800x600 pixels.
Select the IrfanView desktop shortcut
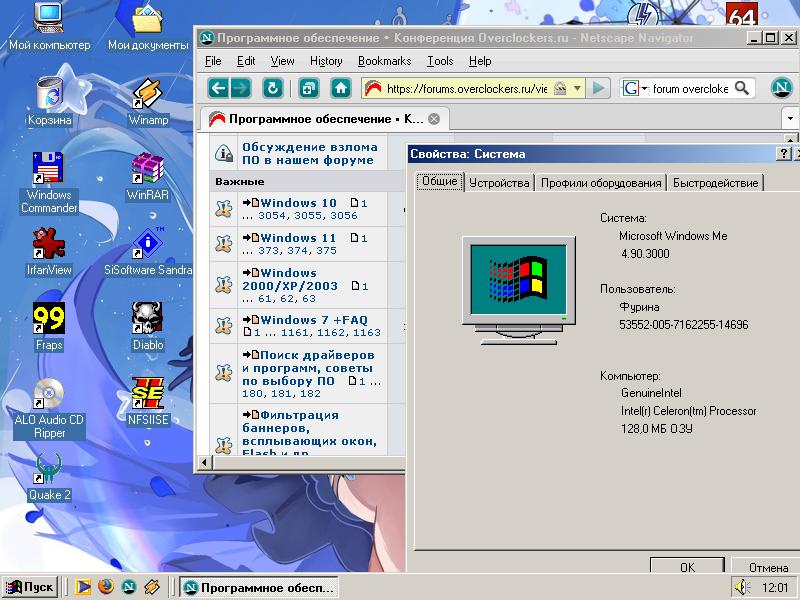coord(49,251)
